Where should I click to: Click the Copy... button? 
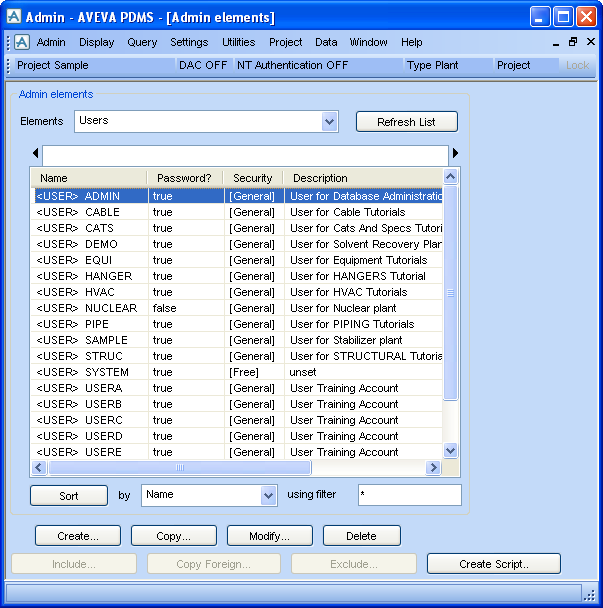click(x=174, y=536)
